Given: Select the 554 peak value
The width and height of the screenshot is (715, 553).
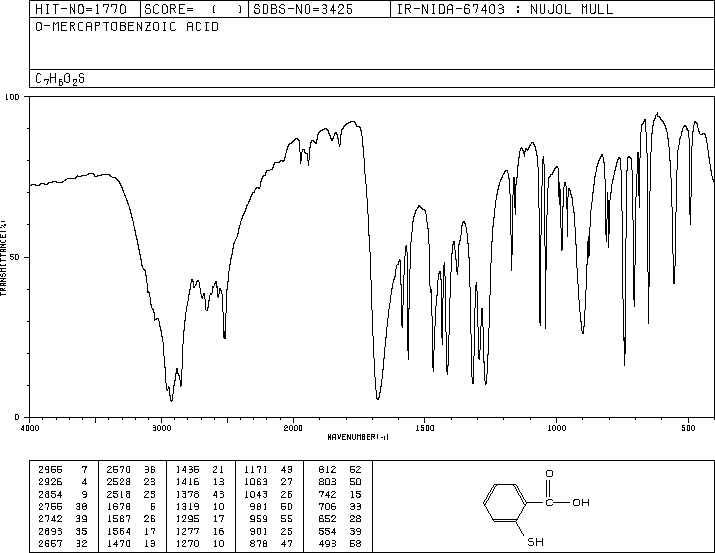Looking at the screenshot, I should 327,531.
